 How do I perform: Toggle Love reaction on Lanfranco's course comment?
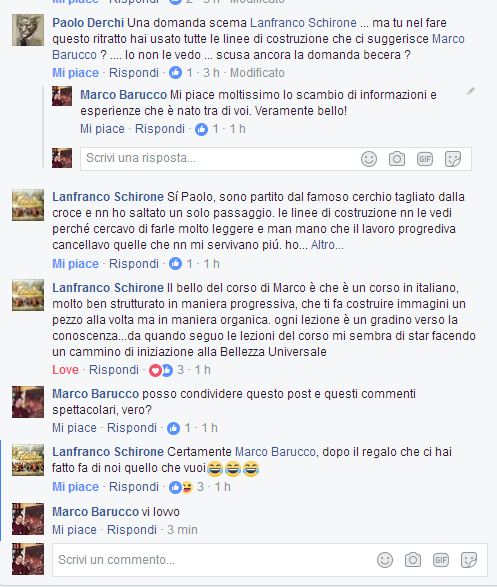tap(65, 370)
